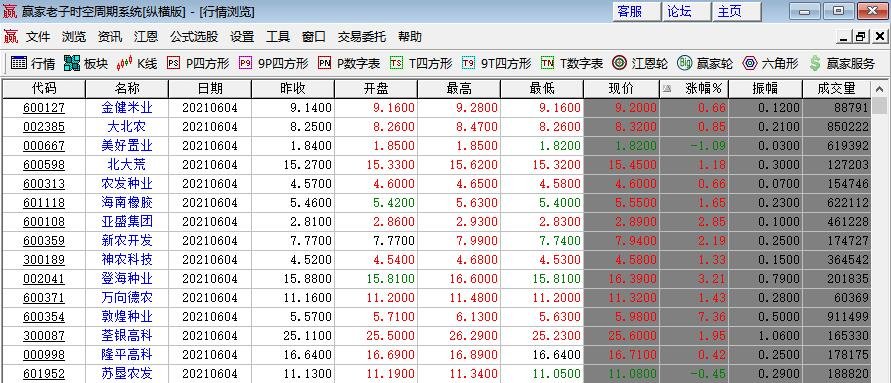Open stock code 601118
891x383 pixels.
[44, 203]
